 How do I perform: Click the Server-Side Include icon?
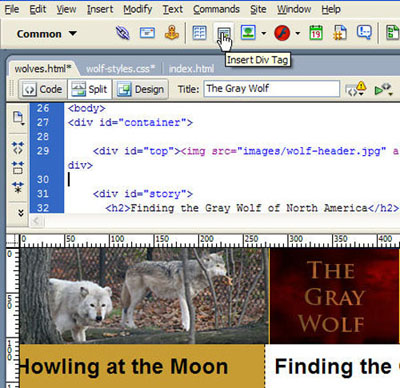click(x=340, y=33)
